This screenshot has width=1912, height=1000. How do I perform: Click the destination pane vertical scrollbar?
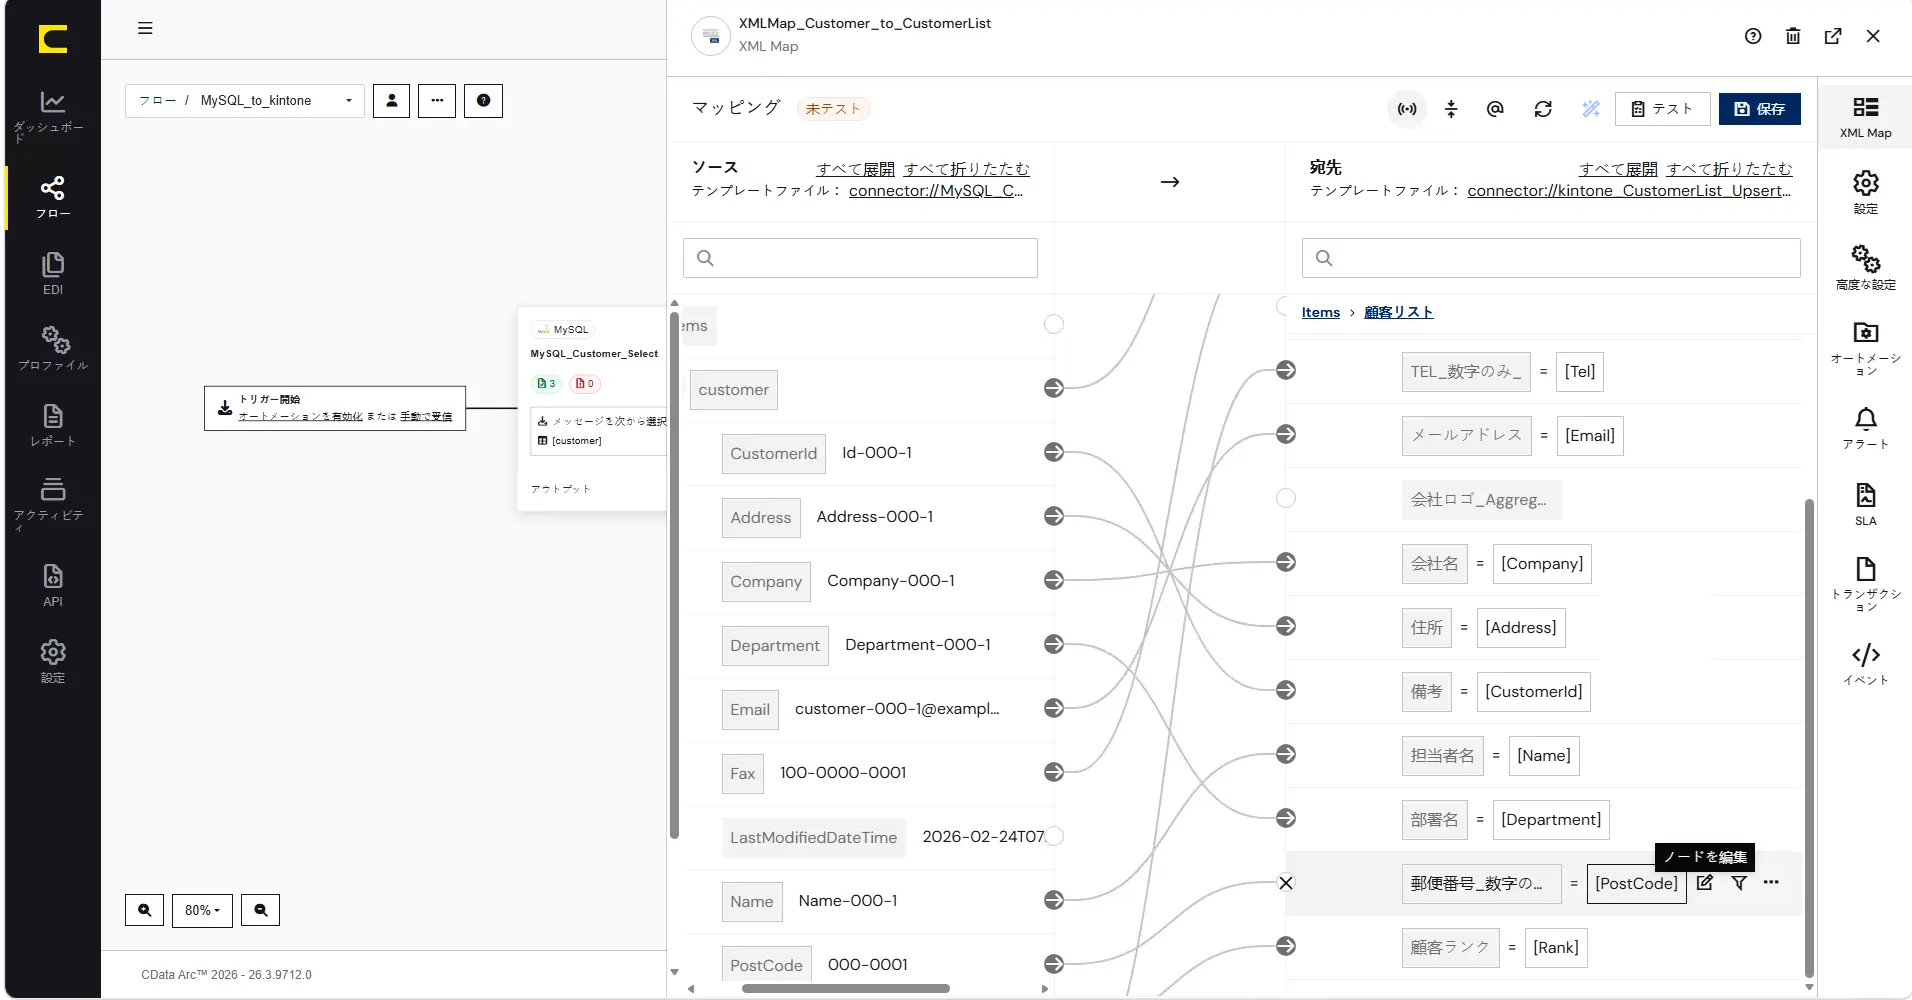[1809, 738]
